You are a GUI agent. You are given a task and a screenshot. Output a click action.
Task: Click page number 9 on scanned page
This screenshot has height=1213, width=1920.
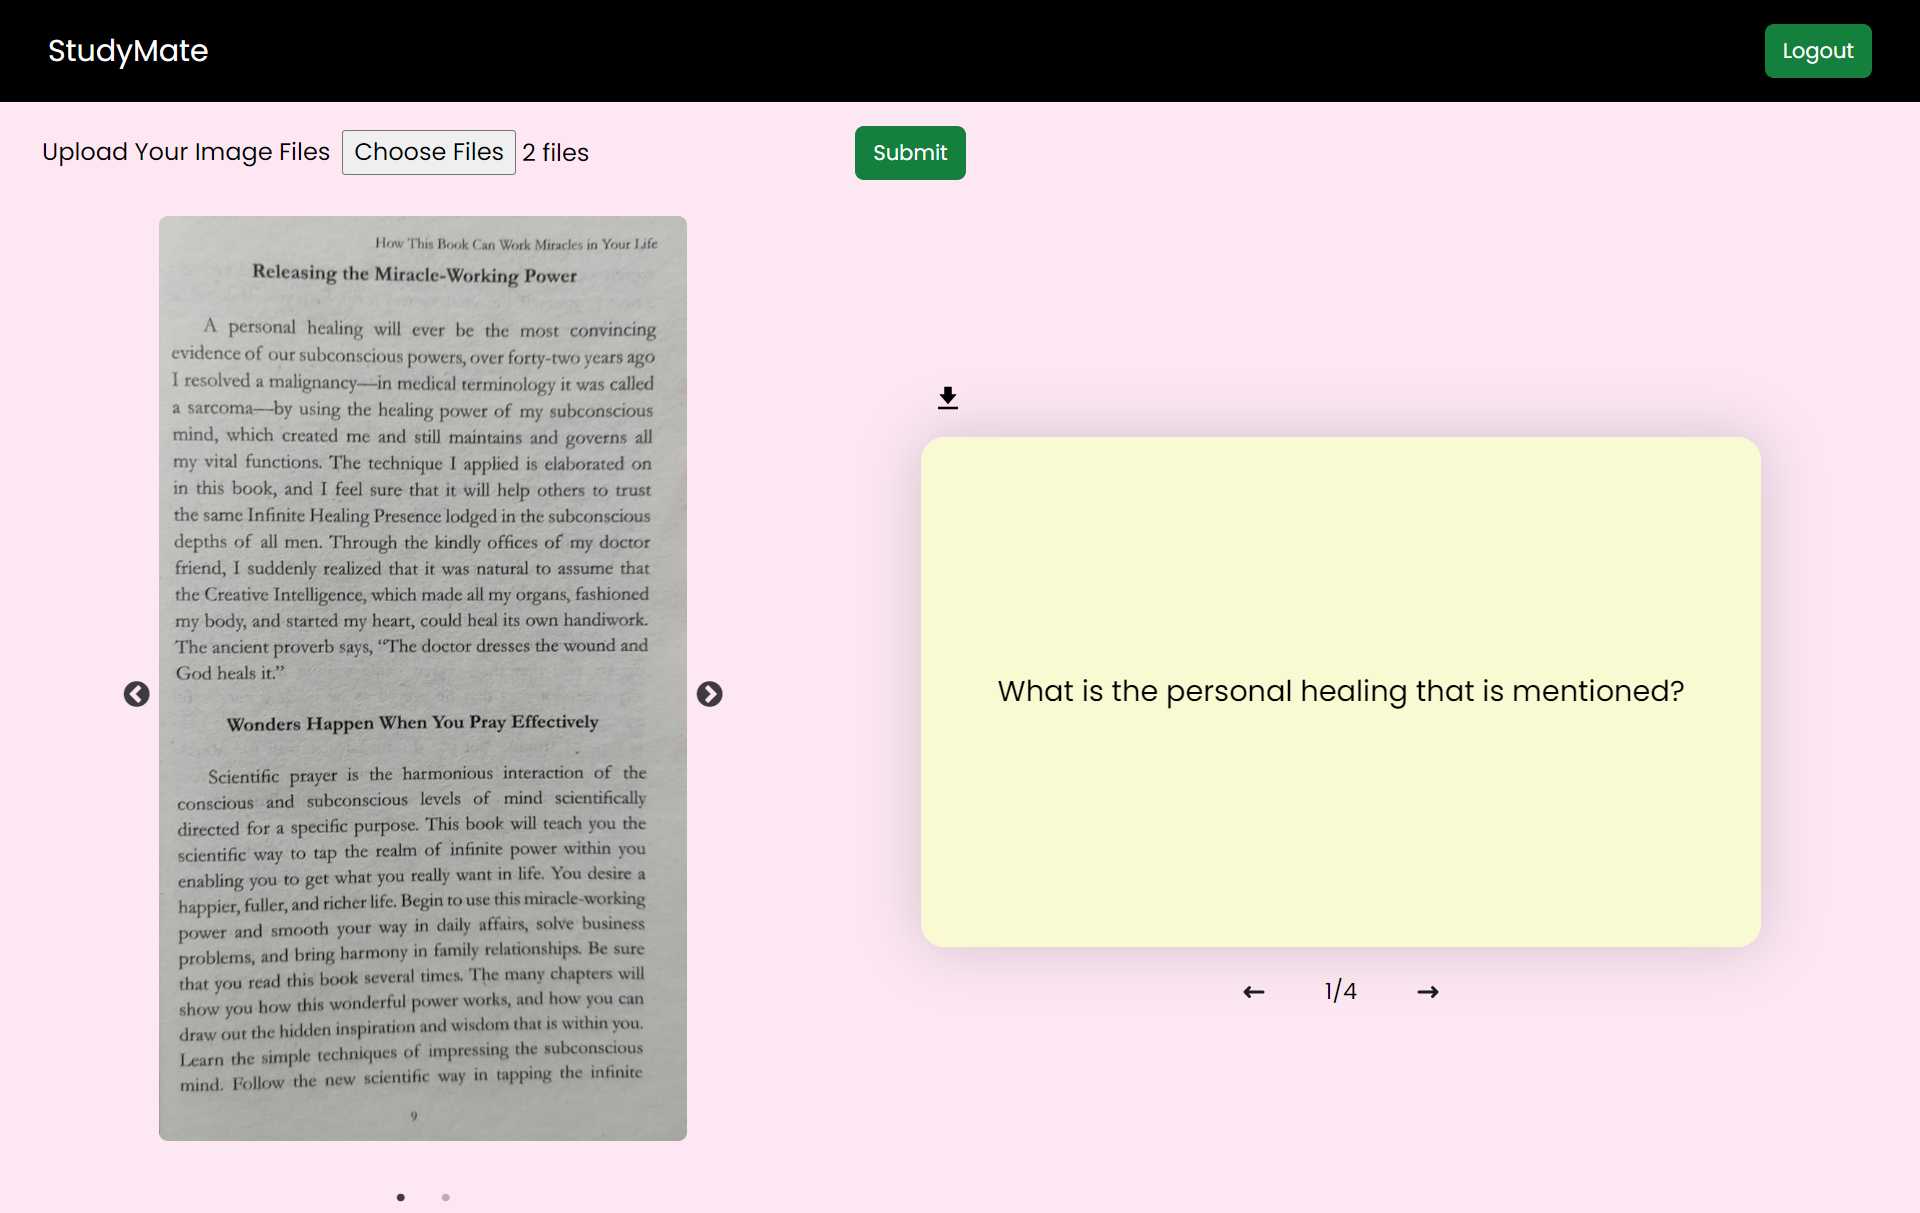(414, 1116)
